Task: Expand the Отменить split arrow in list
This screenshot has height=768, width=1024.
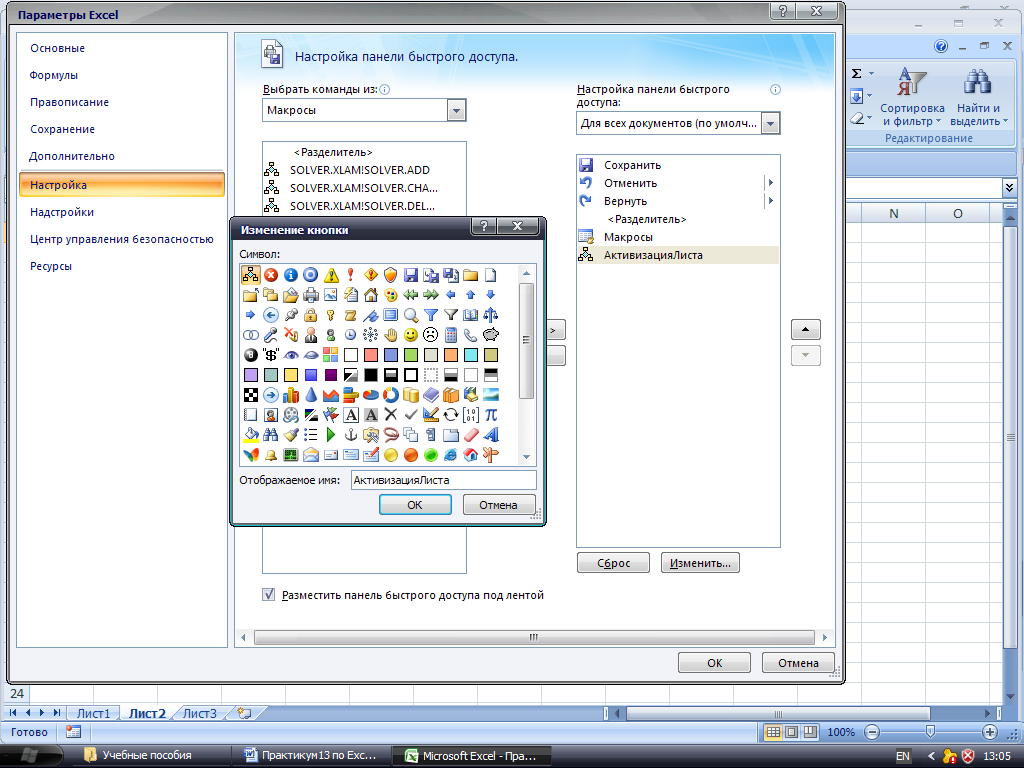Action: pyautogui.click(x=771, y=183)
